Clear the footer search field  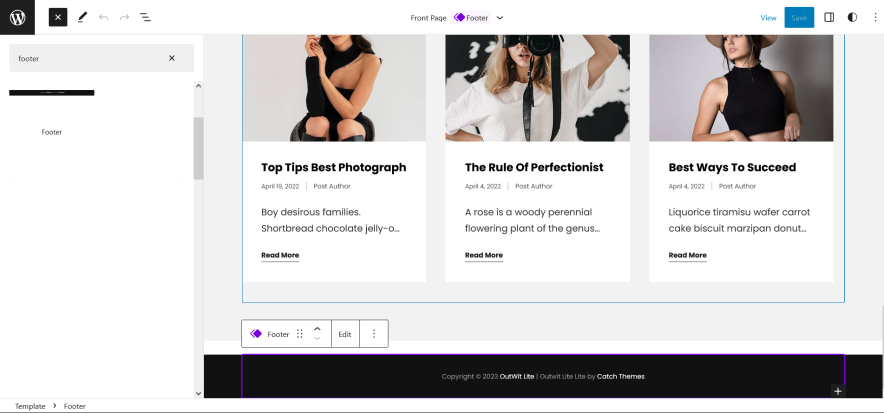click(171, 58)
